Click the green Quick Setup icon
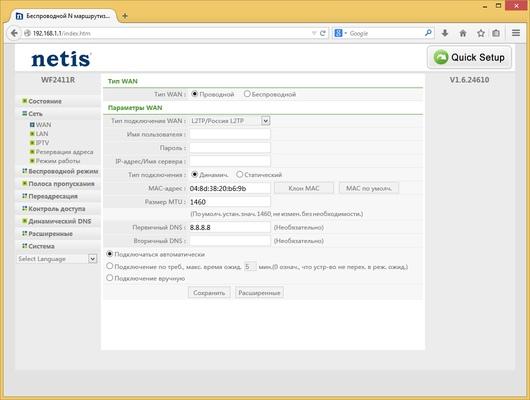 click(x=441, y=57)
